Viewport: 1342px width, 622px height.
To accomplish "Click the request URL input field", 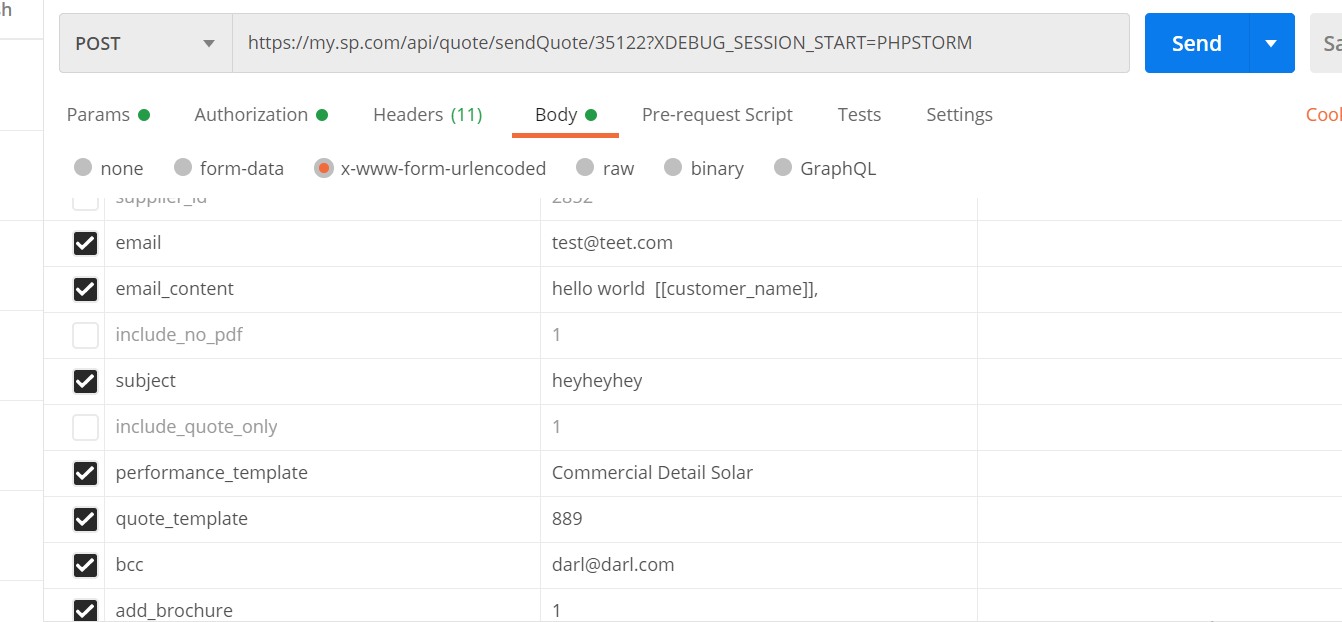I will pyautogui.click(x=680, y=43).
